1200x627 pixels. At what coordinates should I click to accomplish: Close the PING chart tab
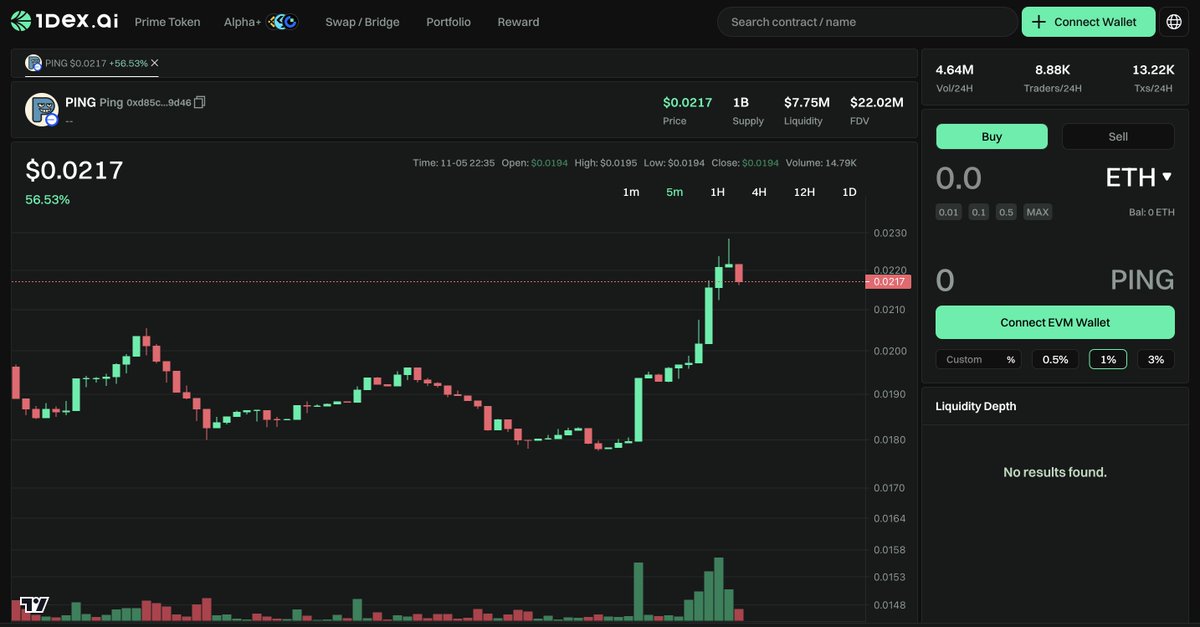coord(154,61)
